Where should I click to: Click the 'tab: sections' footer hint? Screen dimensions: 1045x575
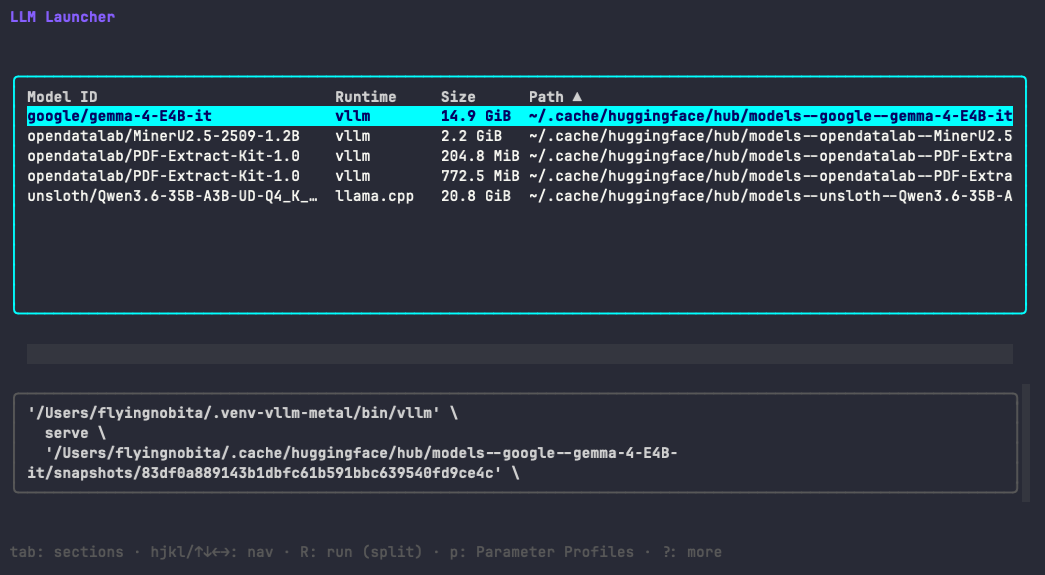[x=67, y=552]
